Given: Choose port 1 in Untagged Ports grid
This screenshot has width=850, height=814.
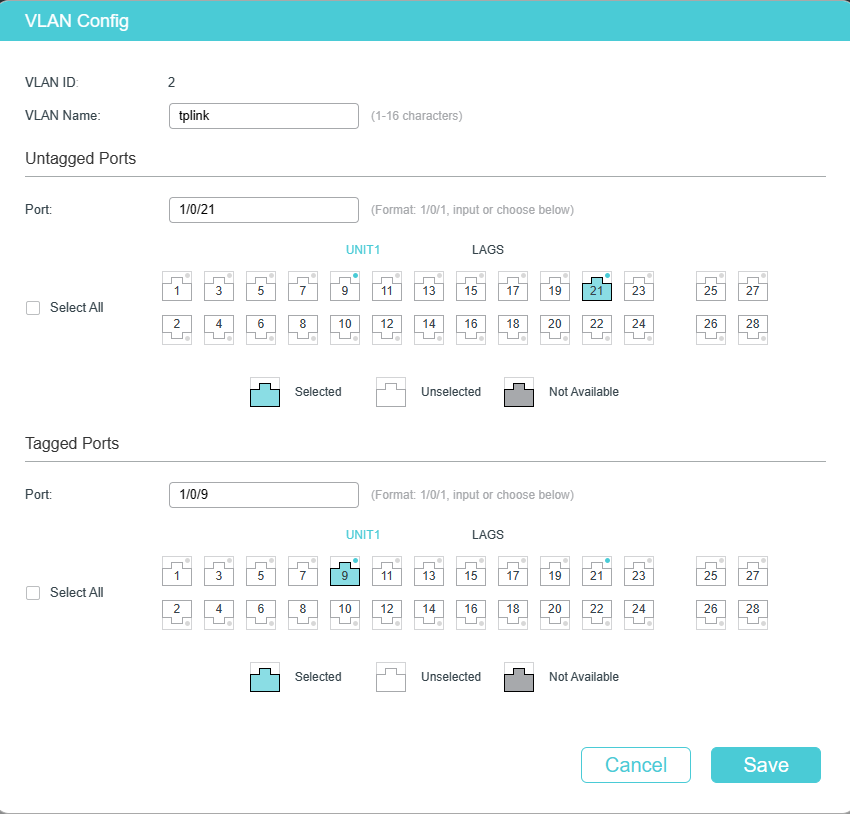Looking at the screenshot, I should (177, 287).
